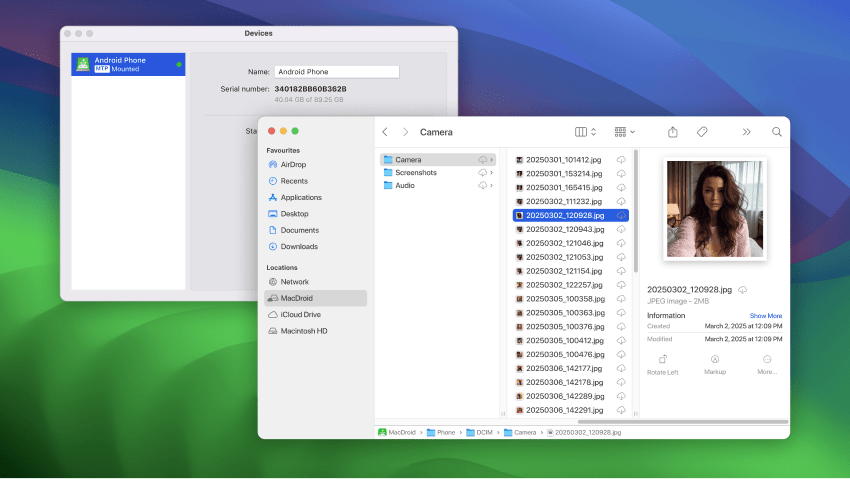Click cloud download icon for Screenshots folder
This screenshot has height=479, width=850.
click(482, 172)
